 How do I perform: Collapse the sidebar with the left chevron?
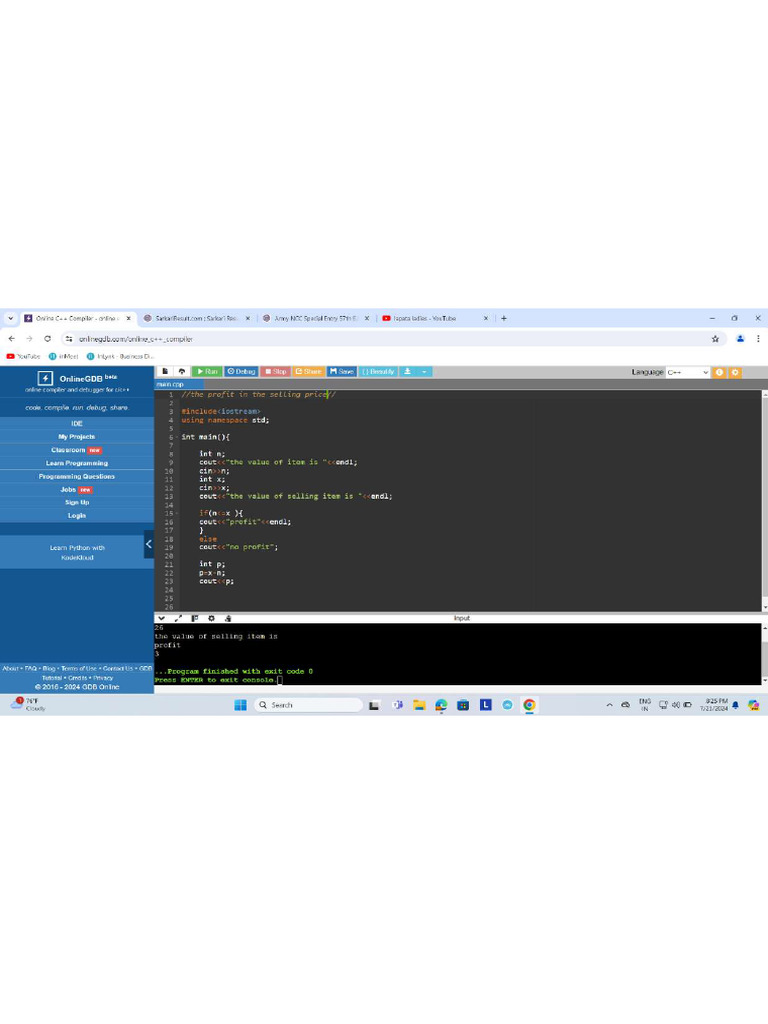click(x=149, y=544)
